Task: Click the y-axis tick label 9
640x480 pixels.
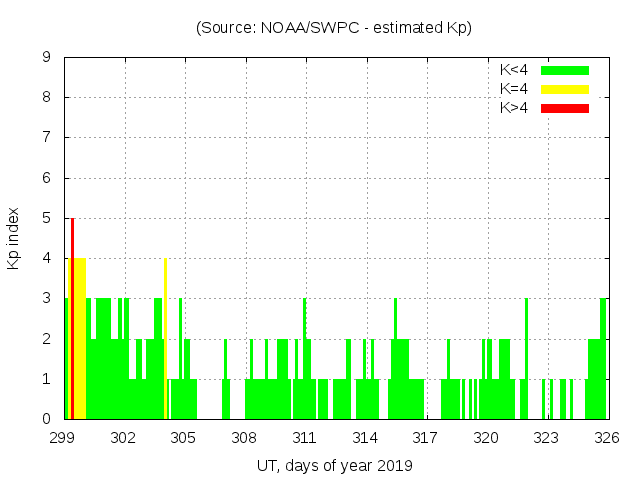Action: tap(46, 58)
